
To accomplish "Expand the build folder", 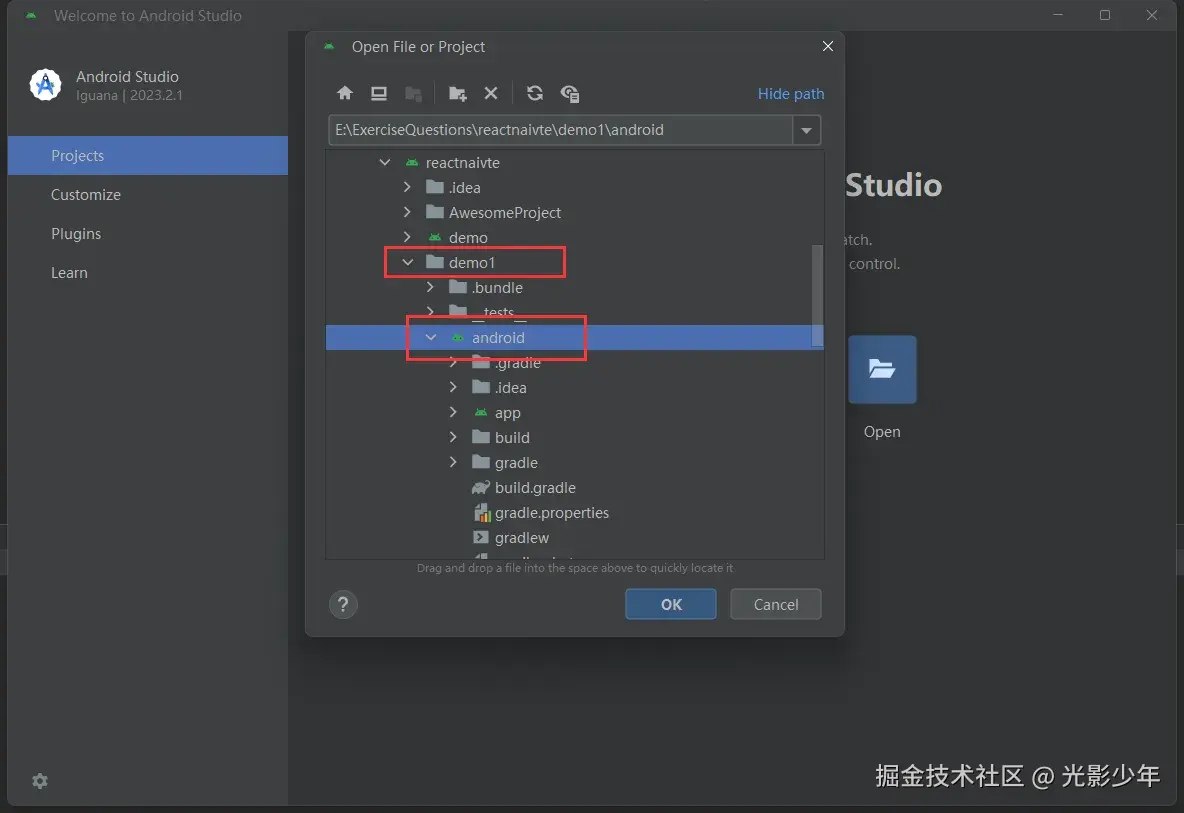I will (453, 437).
